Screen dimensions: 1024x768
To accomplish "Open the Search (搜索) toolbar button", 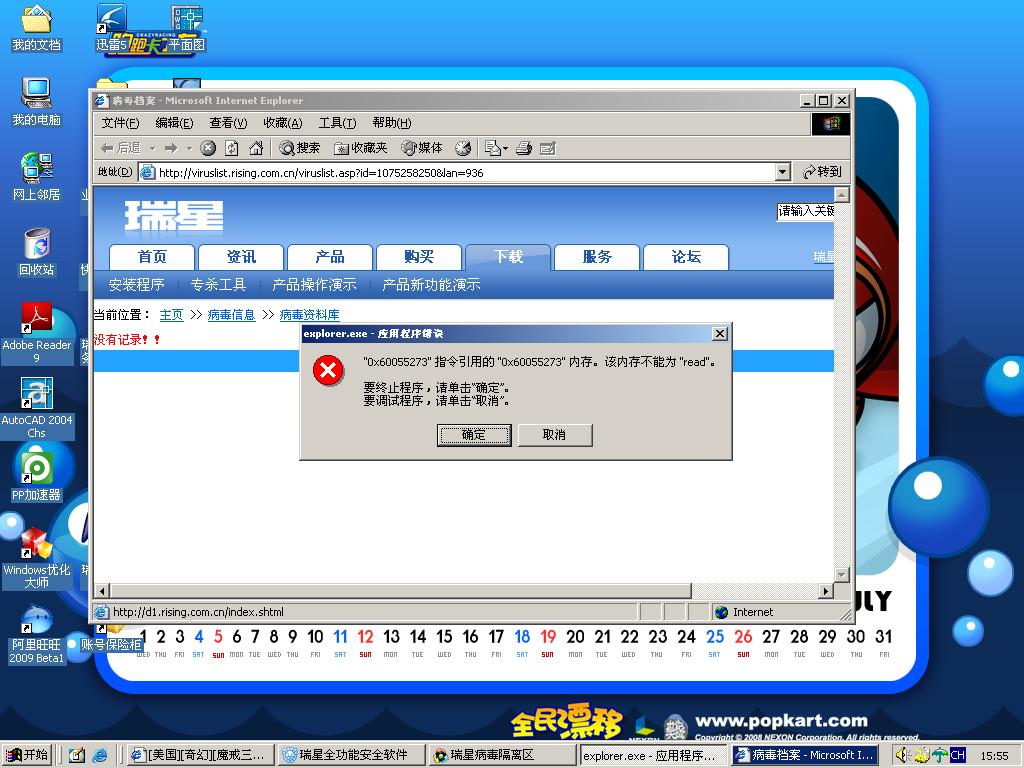I will (300, 148).
